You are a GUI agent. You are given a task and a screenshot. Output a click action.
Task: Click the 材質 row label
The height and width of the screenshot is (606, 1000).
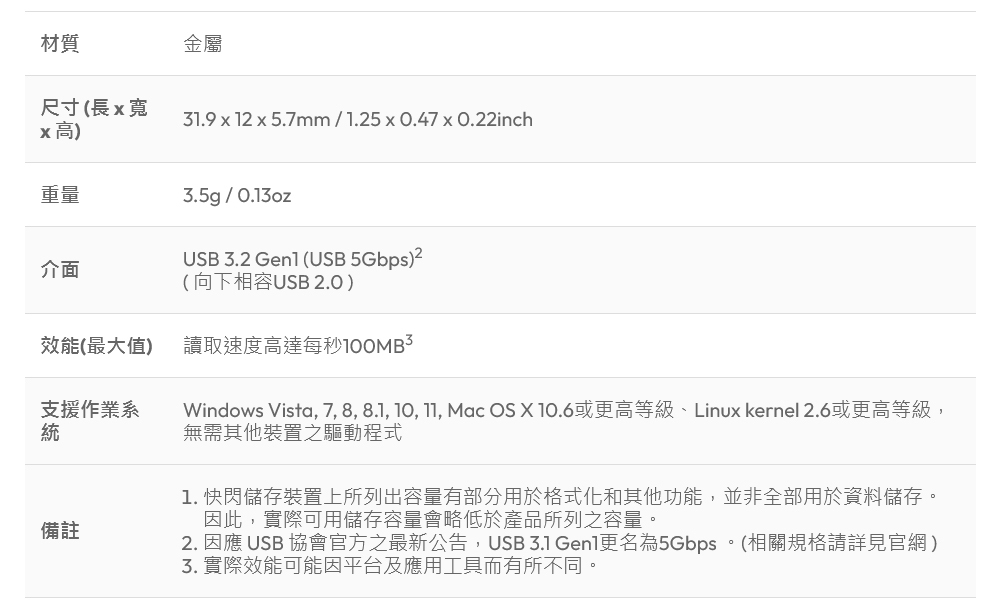click(60, 43)
